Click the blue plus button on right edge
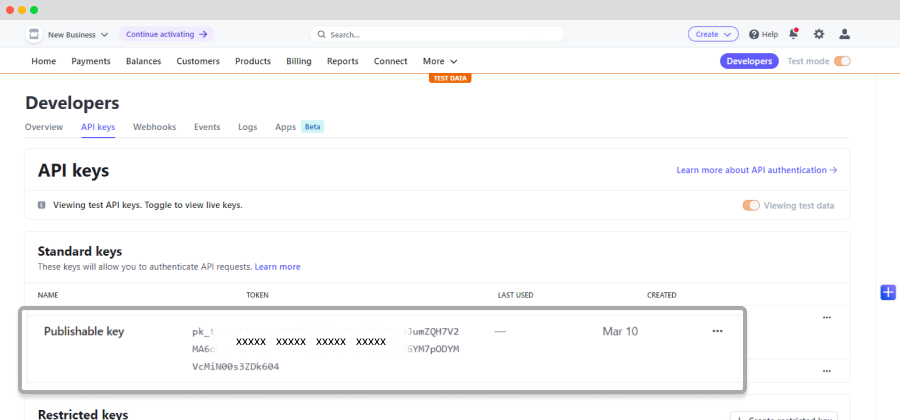 (888, 292)
